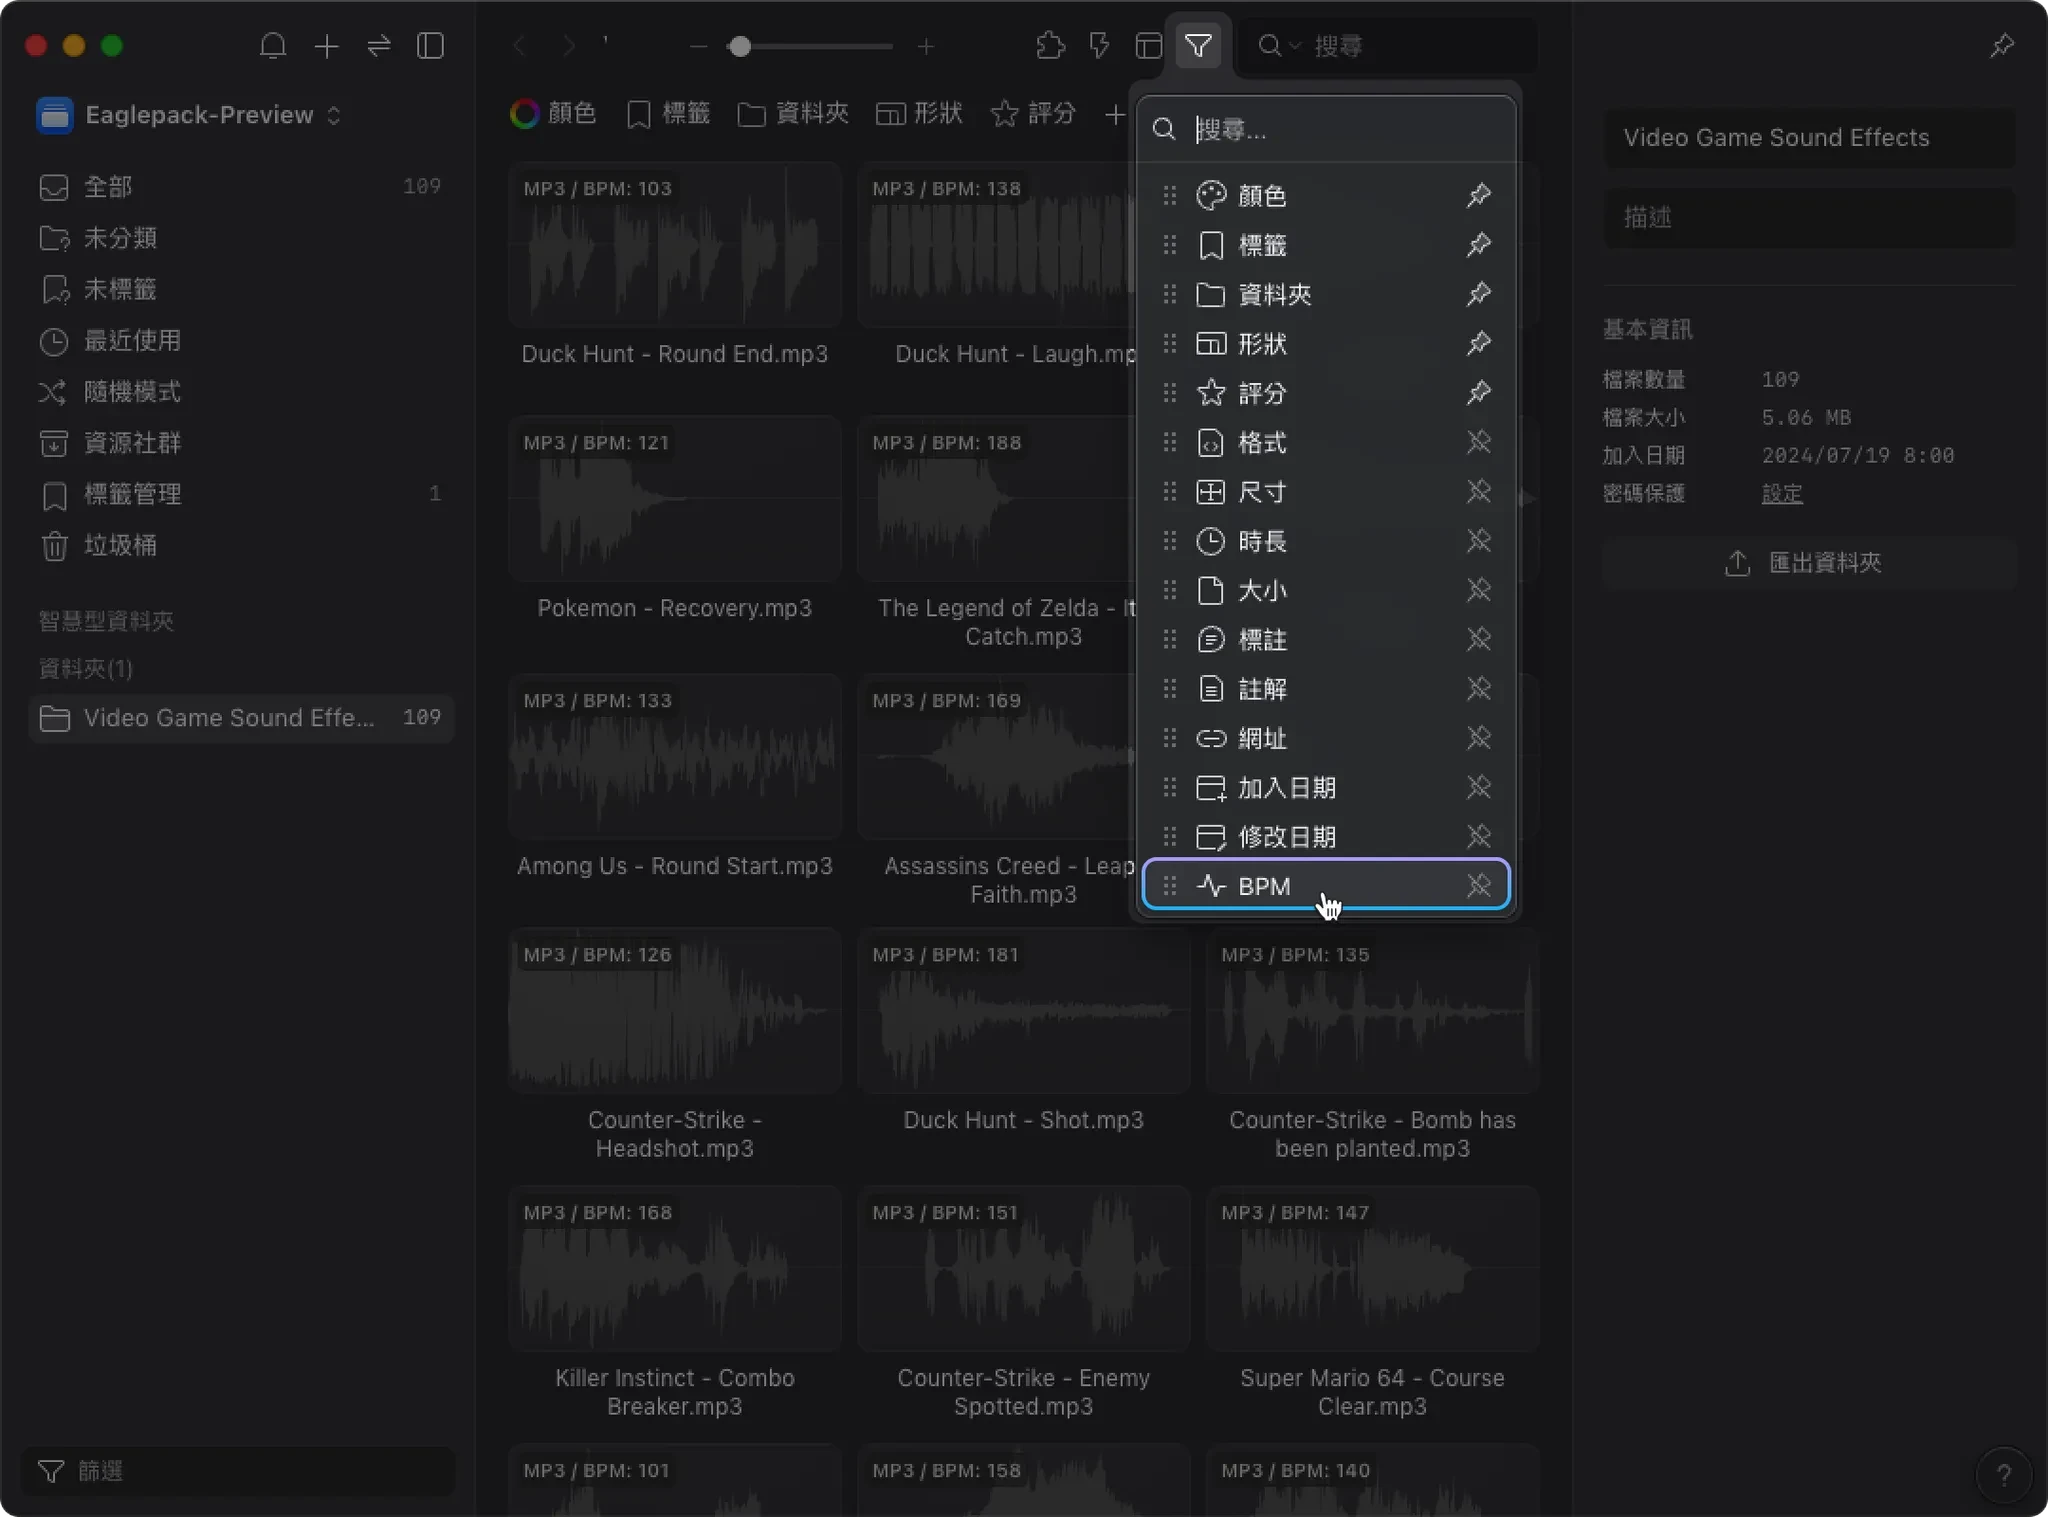The height and width of the screenshot is (1517, 2048).
Task: Open the 資料夾 filter in filter bar
Action: 793,114
